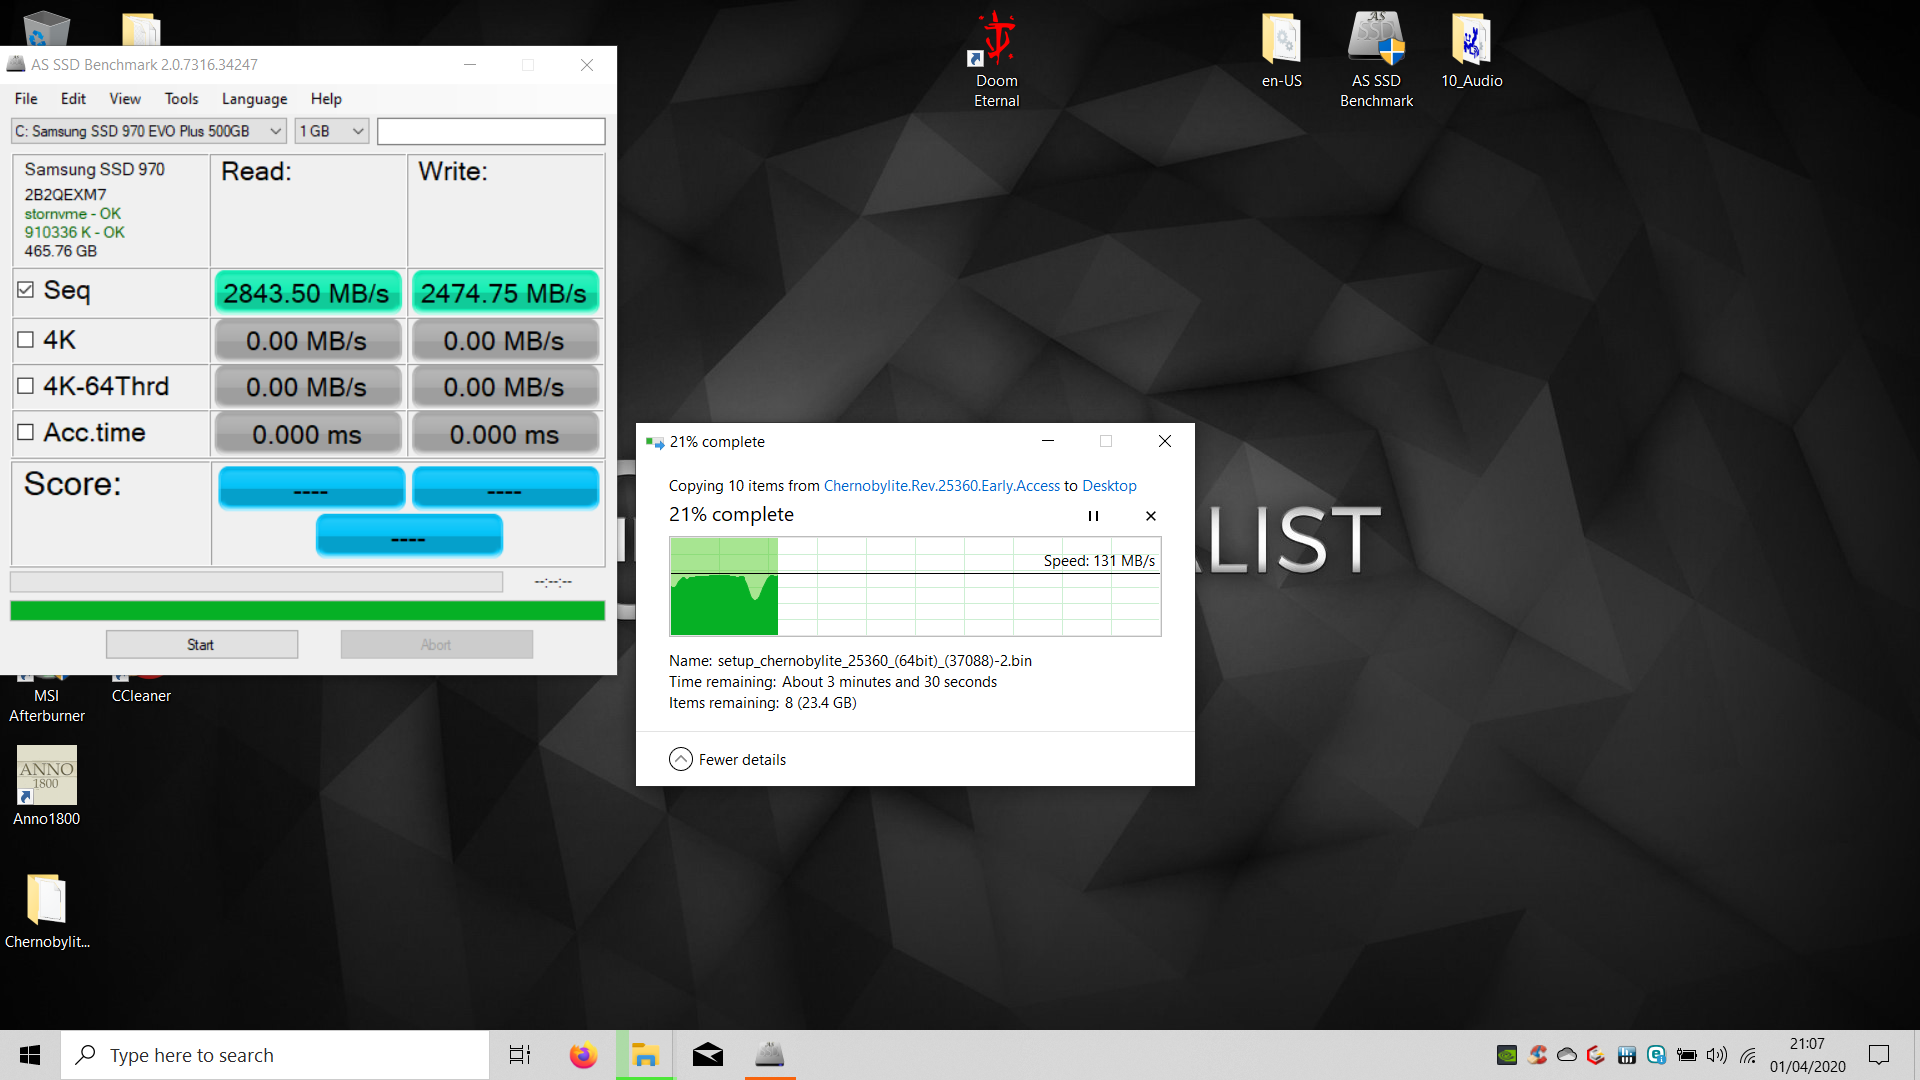This screenshot has width=1920, height=1080.
Task: Click the Start benchmark button
Action: [202, 644]
